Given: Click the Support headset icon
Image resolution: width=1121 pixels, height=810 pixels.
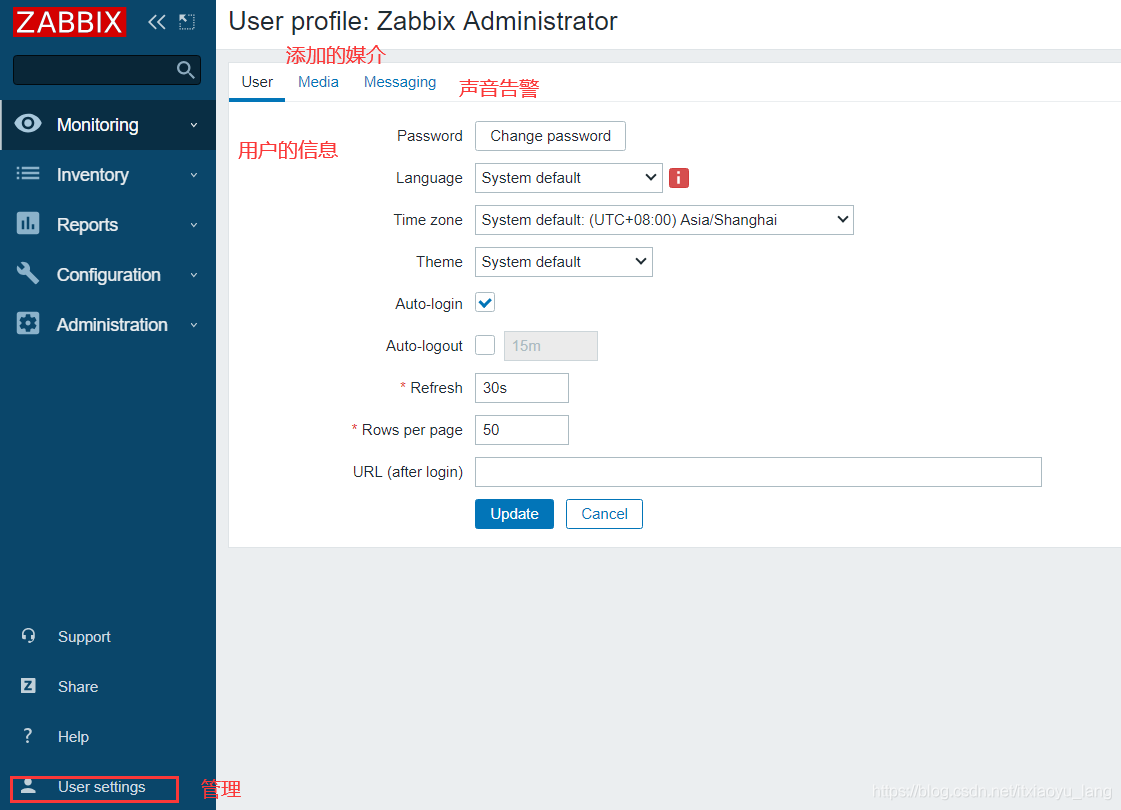Looking at the screenshot, I should (x=28, y=636).
